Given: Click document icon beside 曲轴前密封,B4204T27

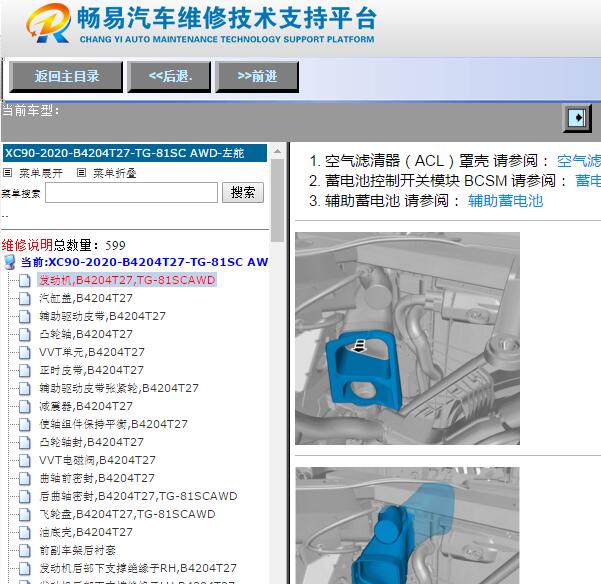Looking at the screenshot, I should [x=25, y=479].
